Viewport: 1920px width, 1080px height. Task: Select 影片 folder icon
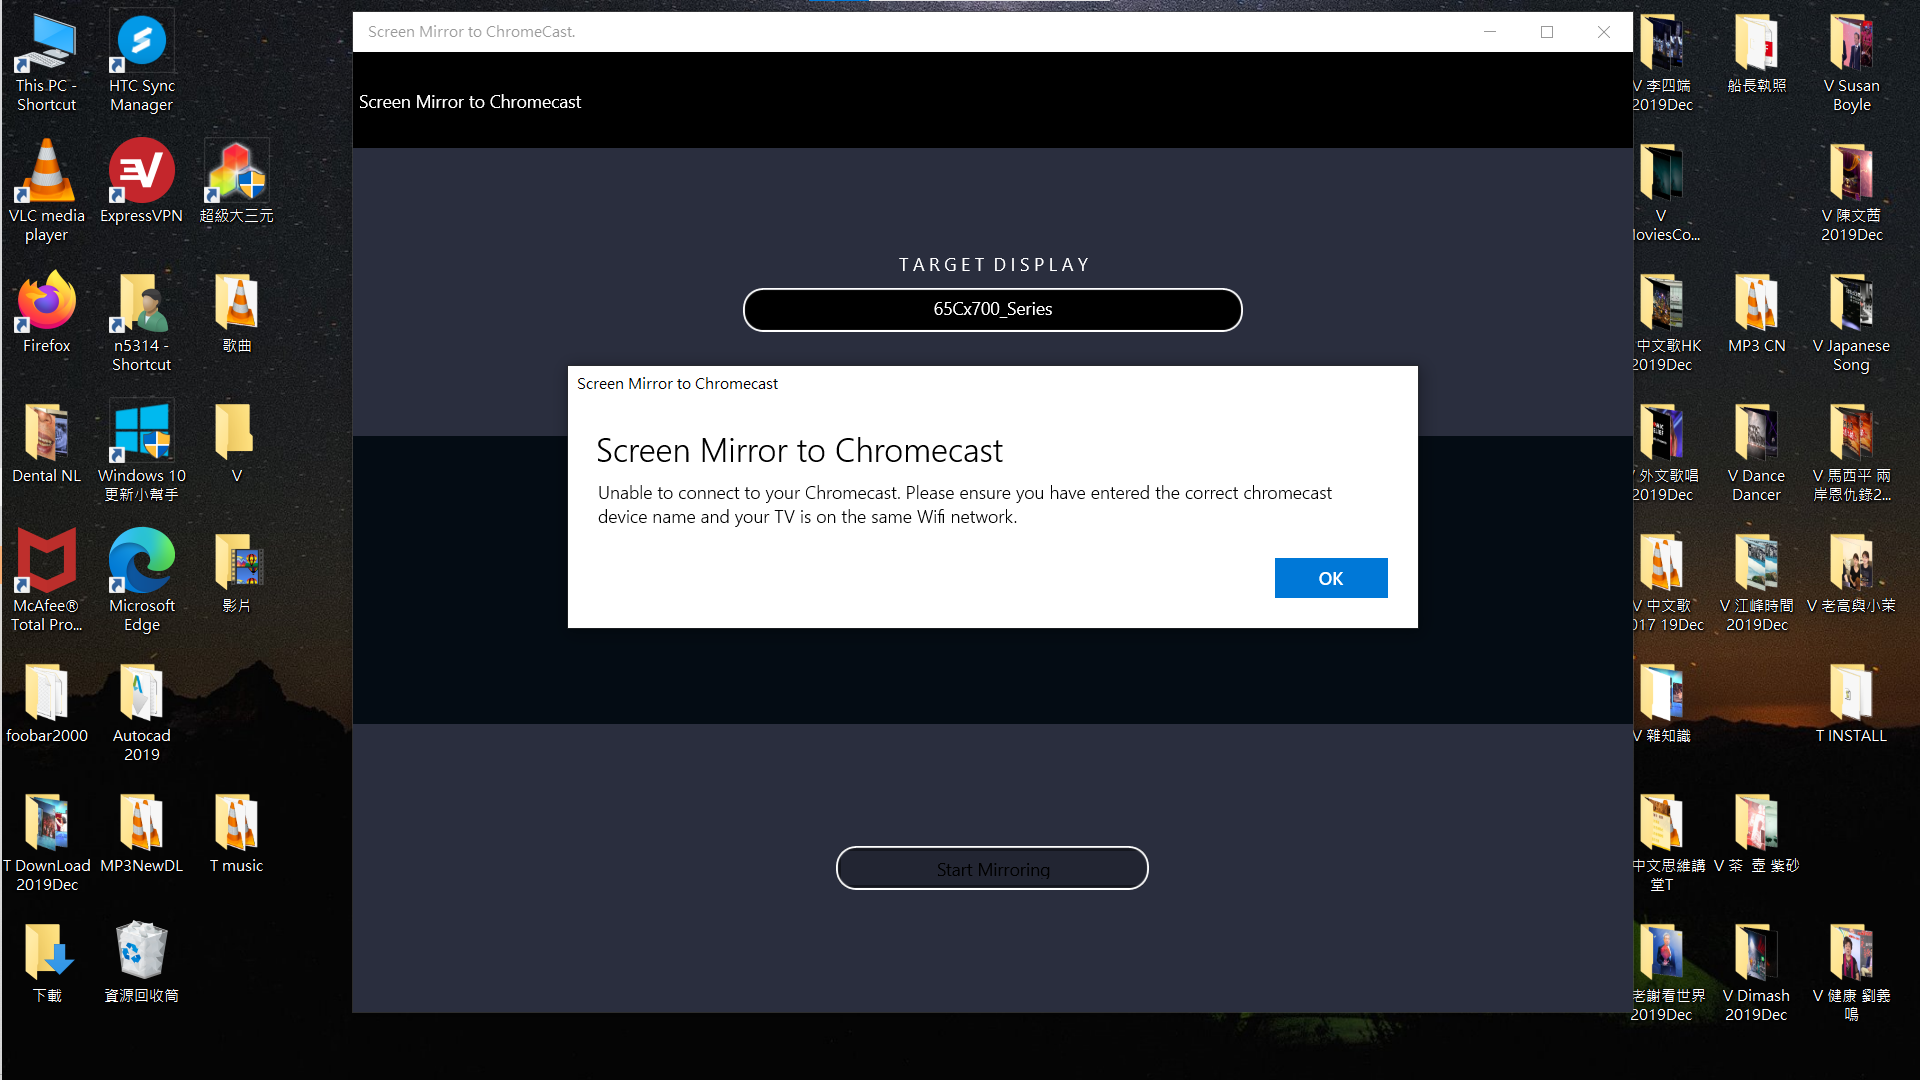click(x=236, y=573)
